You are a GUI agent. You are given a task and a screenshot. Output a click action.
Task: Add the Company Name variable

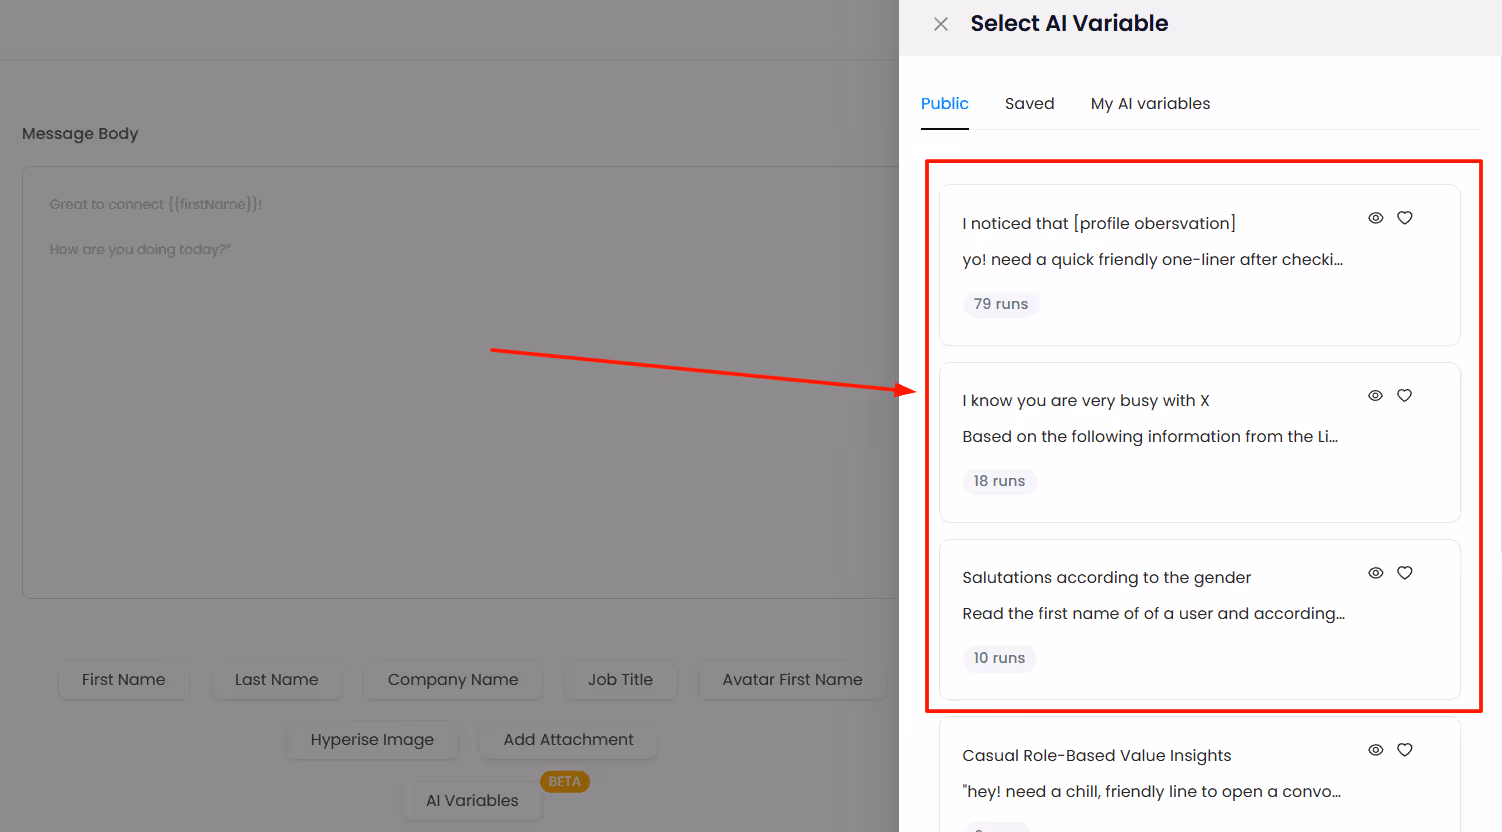tap(452, 680)
